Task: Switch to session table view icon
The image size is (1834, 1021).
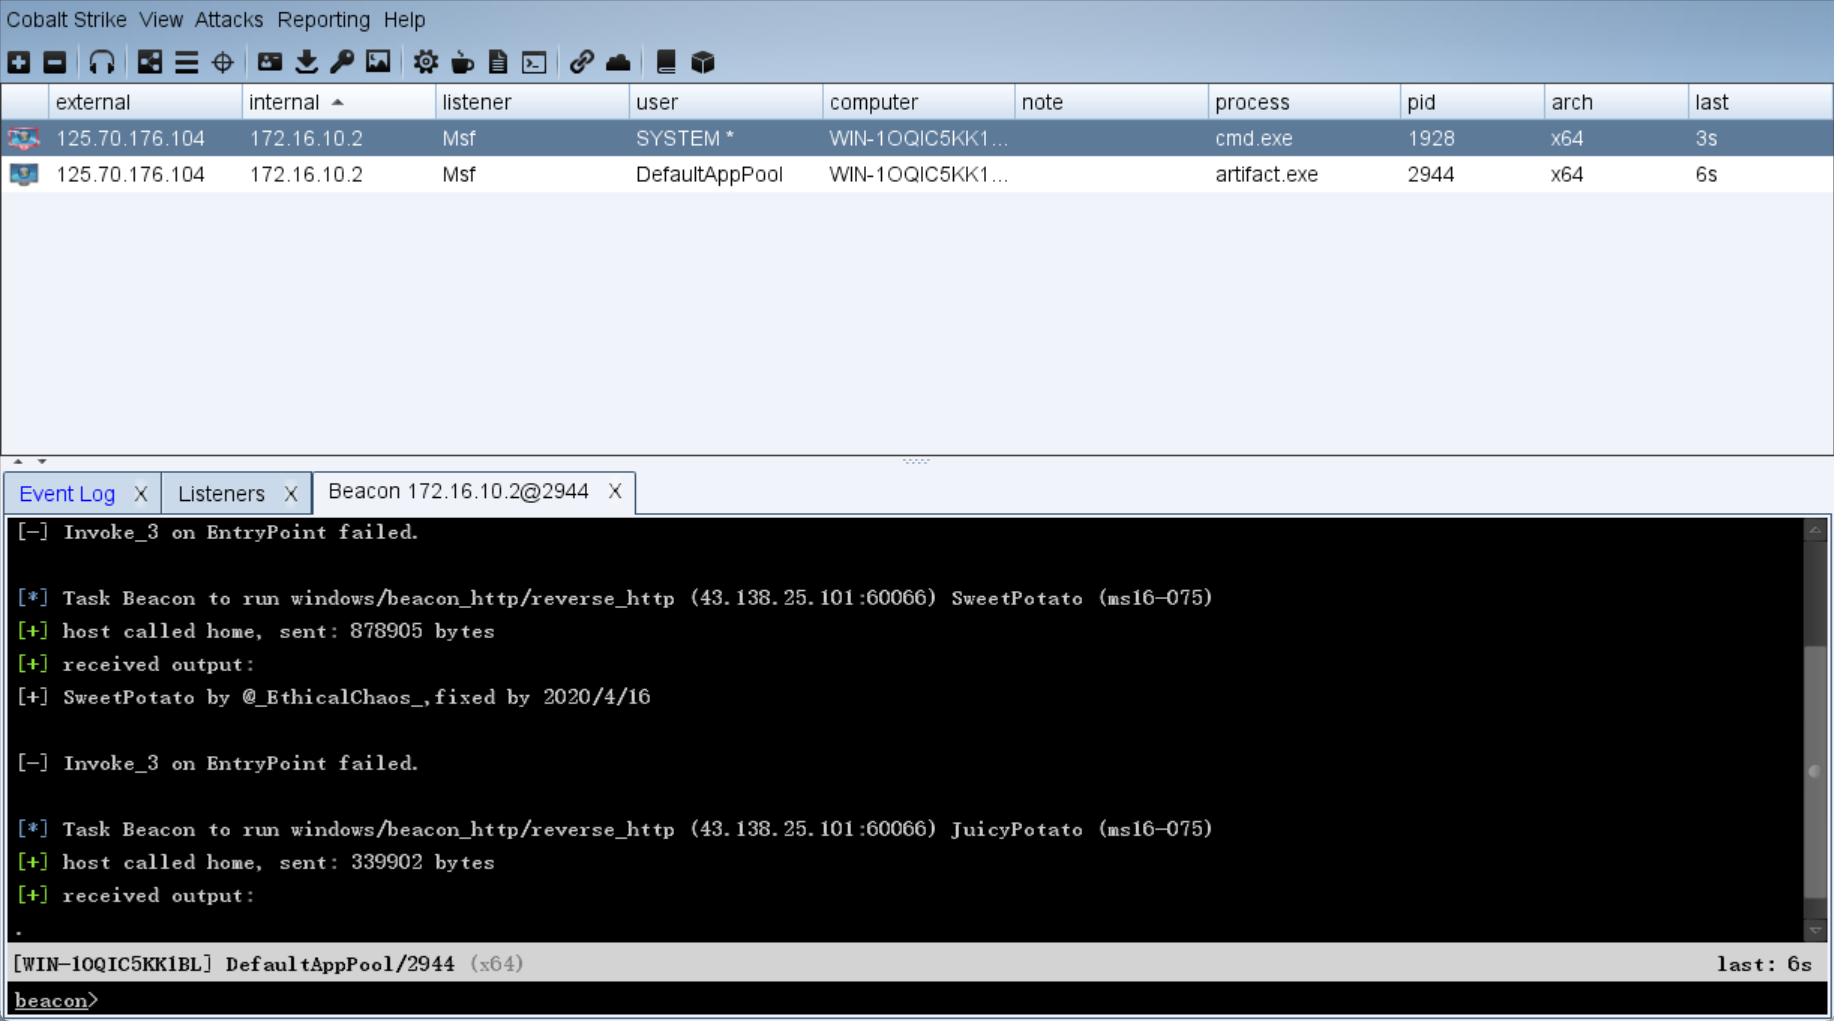Action: pyautogui.click(x=186, y=62)
